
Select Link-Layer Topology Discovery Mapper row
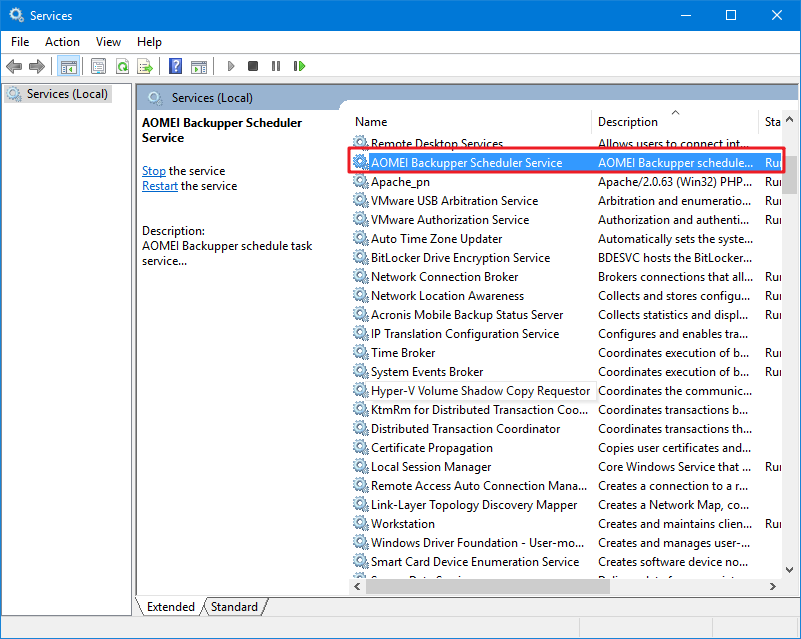click(x=566, y=505)
